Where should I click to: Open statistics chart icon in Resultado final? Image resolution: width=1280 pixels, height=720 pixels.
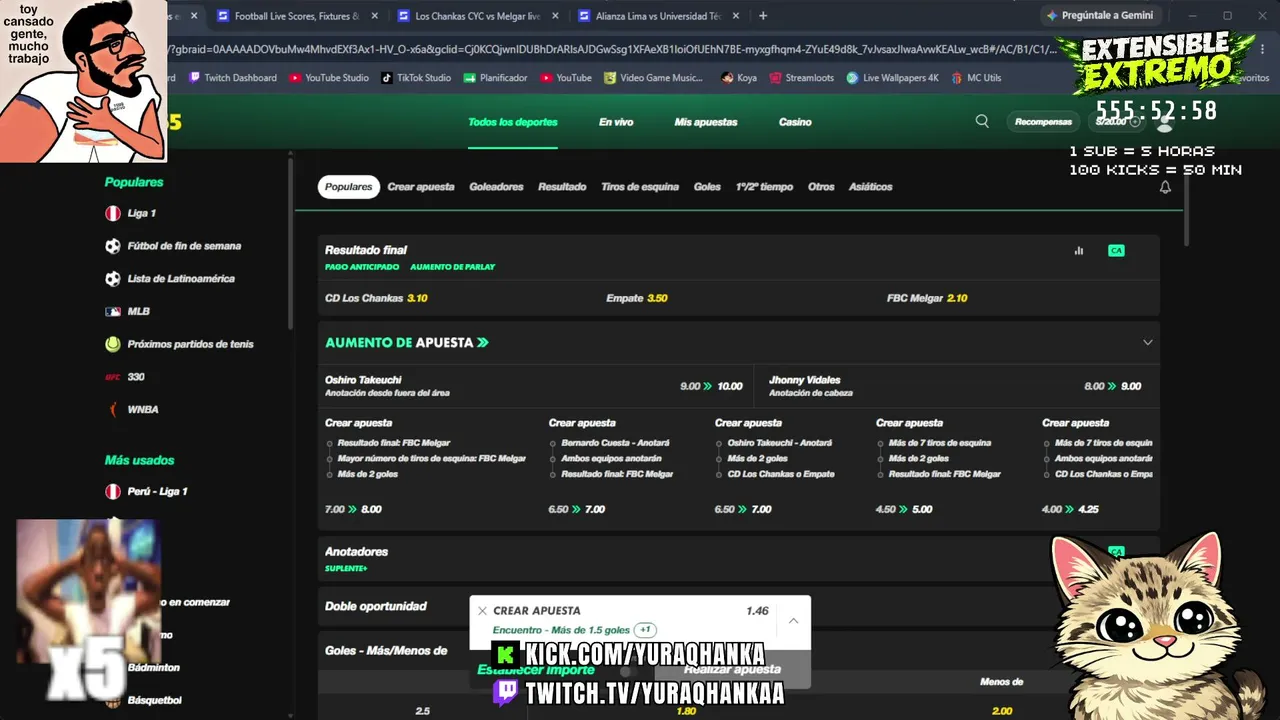click(x=1078, y=250)
